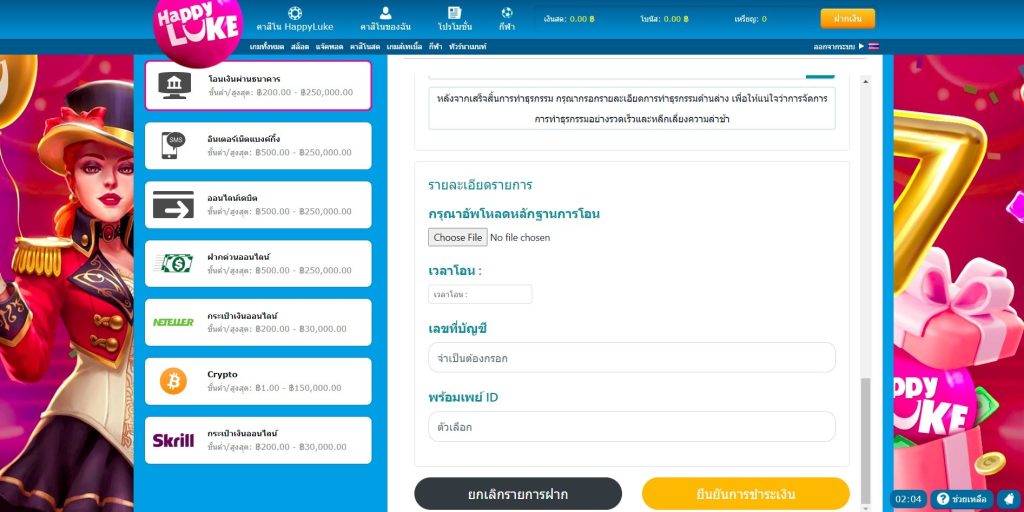Screen dimensions: 1024x512
Task: Open the โปรโมชั่น promotions document icon
Action: point(455,13)
